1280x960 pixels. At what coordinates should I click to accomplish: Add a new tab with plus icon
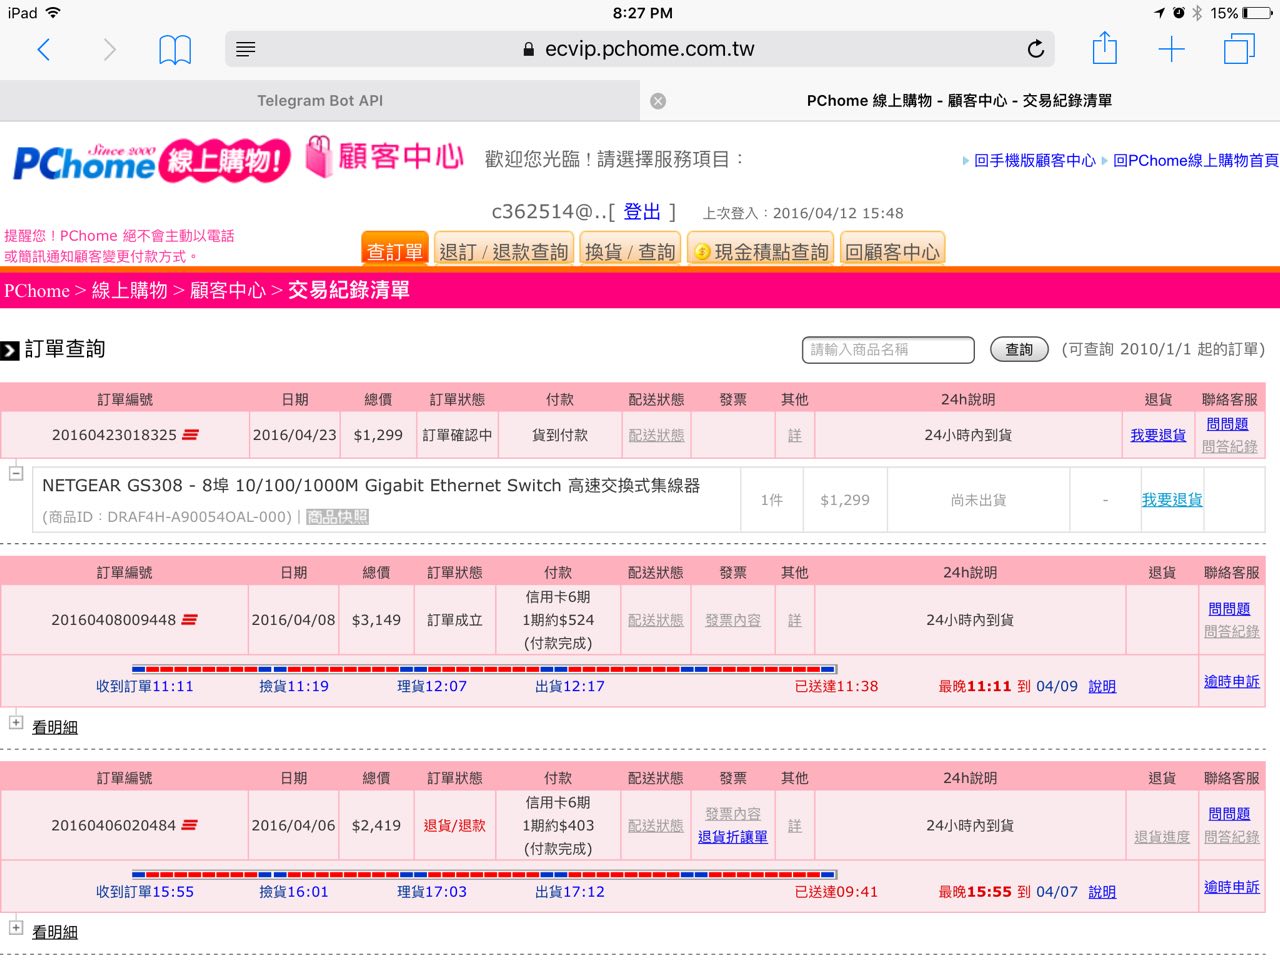click(1171, 49)
